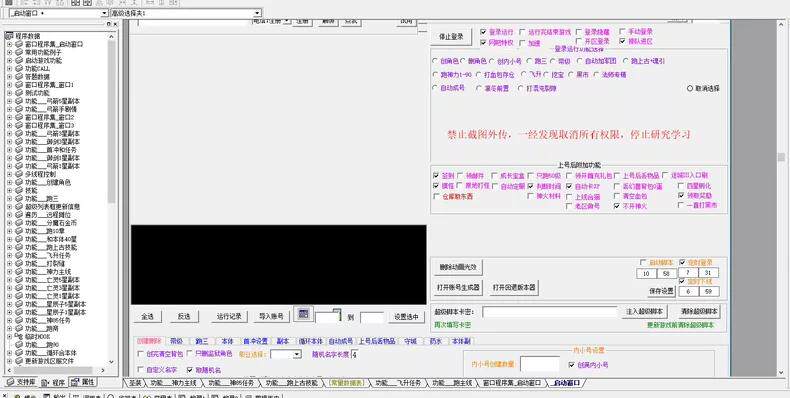Viewport: 790px width, 398px height.
Task: Choose the 取消选择 radio option
Action: [690, 88]
